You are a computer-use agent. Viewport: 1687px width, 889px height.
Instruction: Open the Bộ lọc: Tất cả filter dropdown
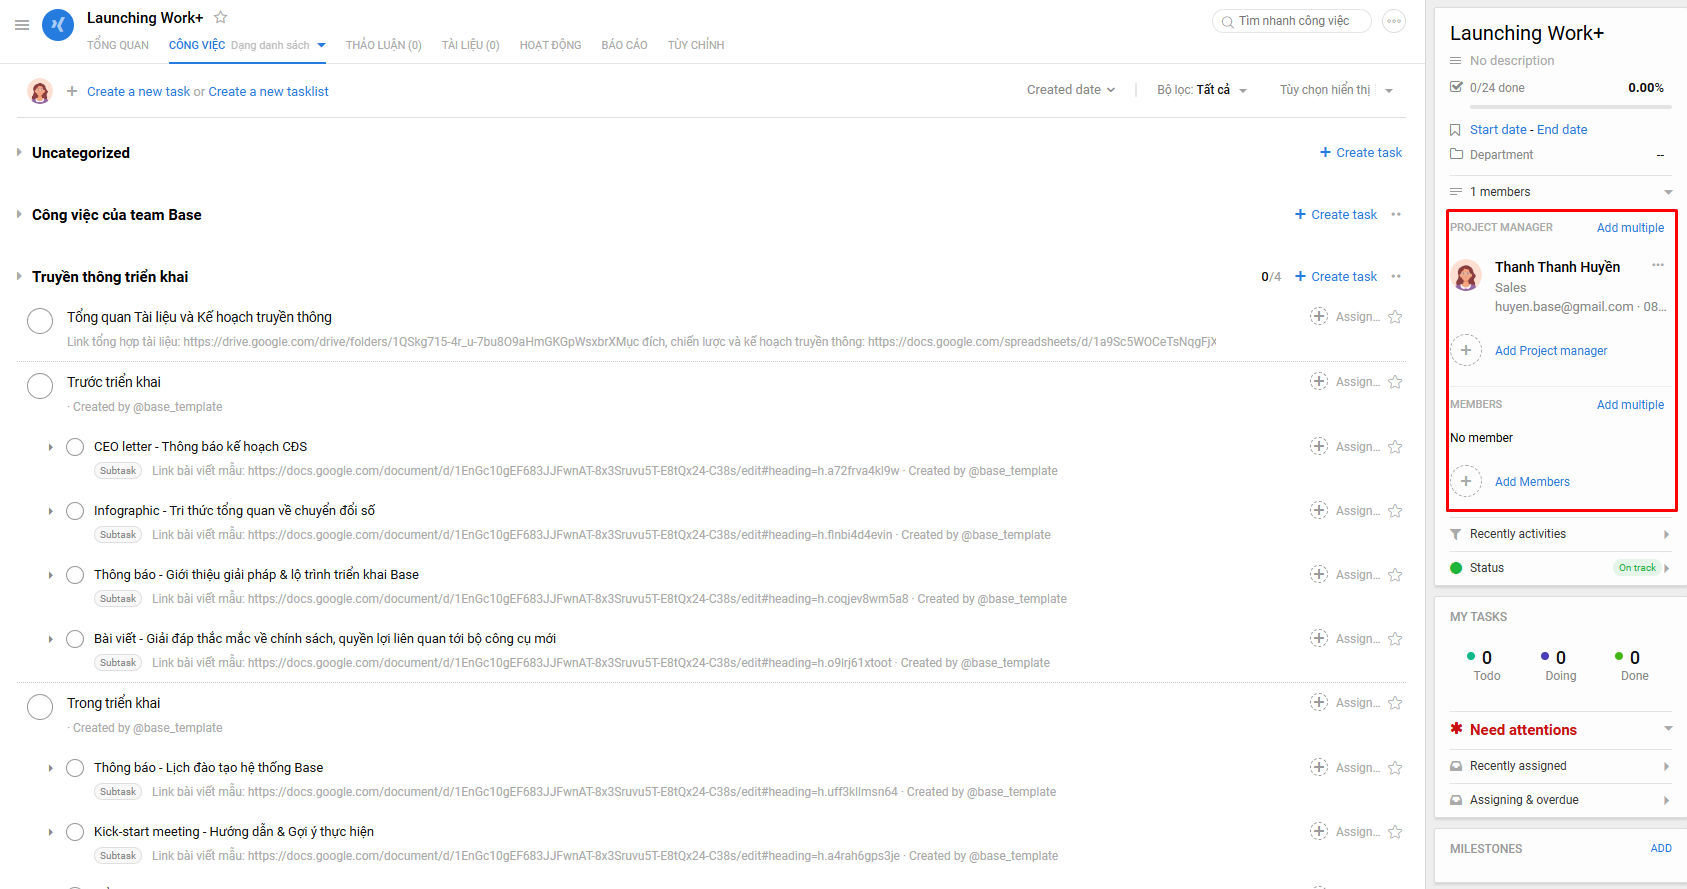tap(1202, 90)
